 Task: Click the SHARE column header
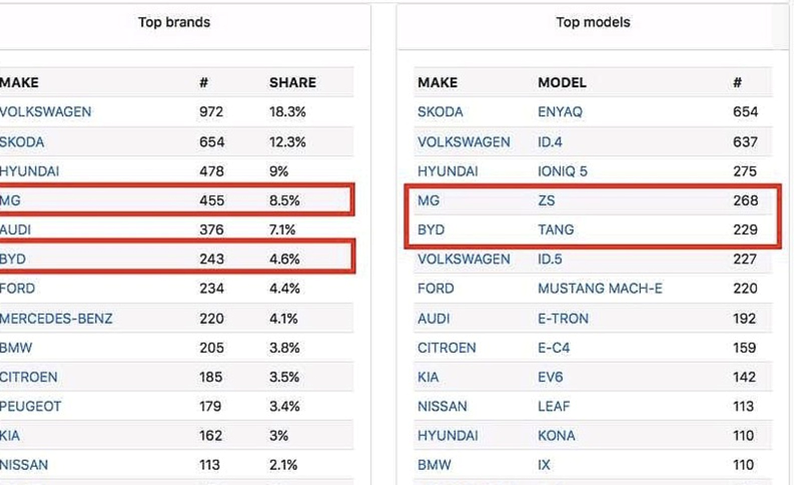pyautogui.click(x=292, y=83)
